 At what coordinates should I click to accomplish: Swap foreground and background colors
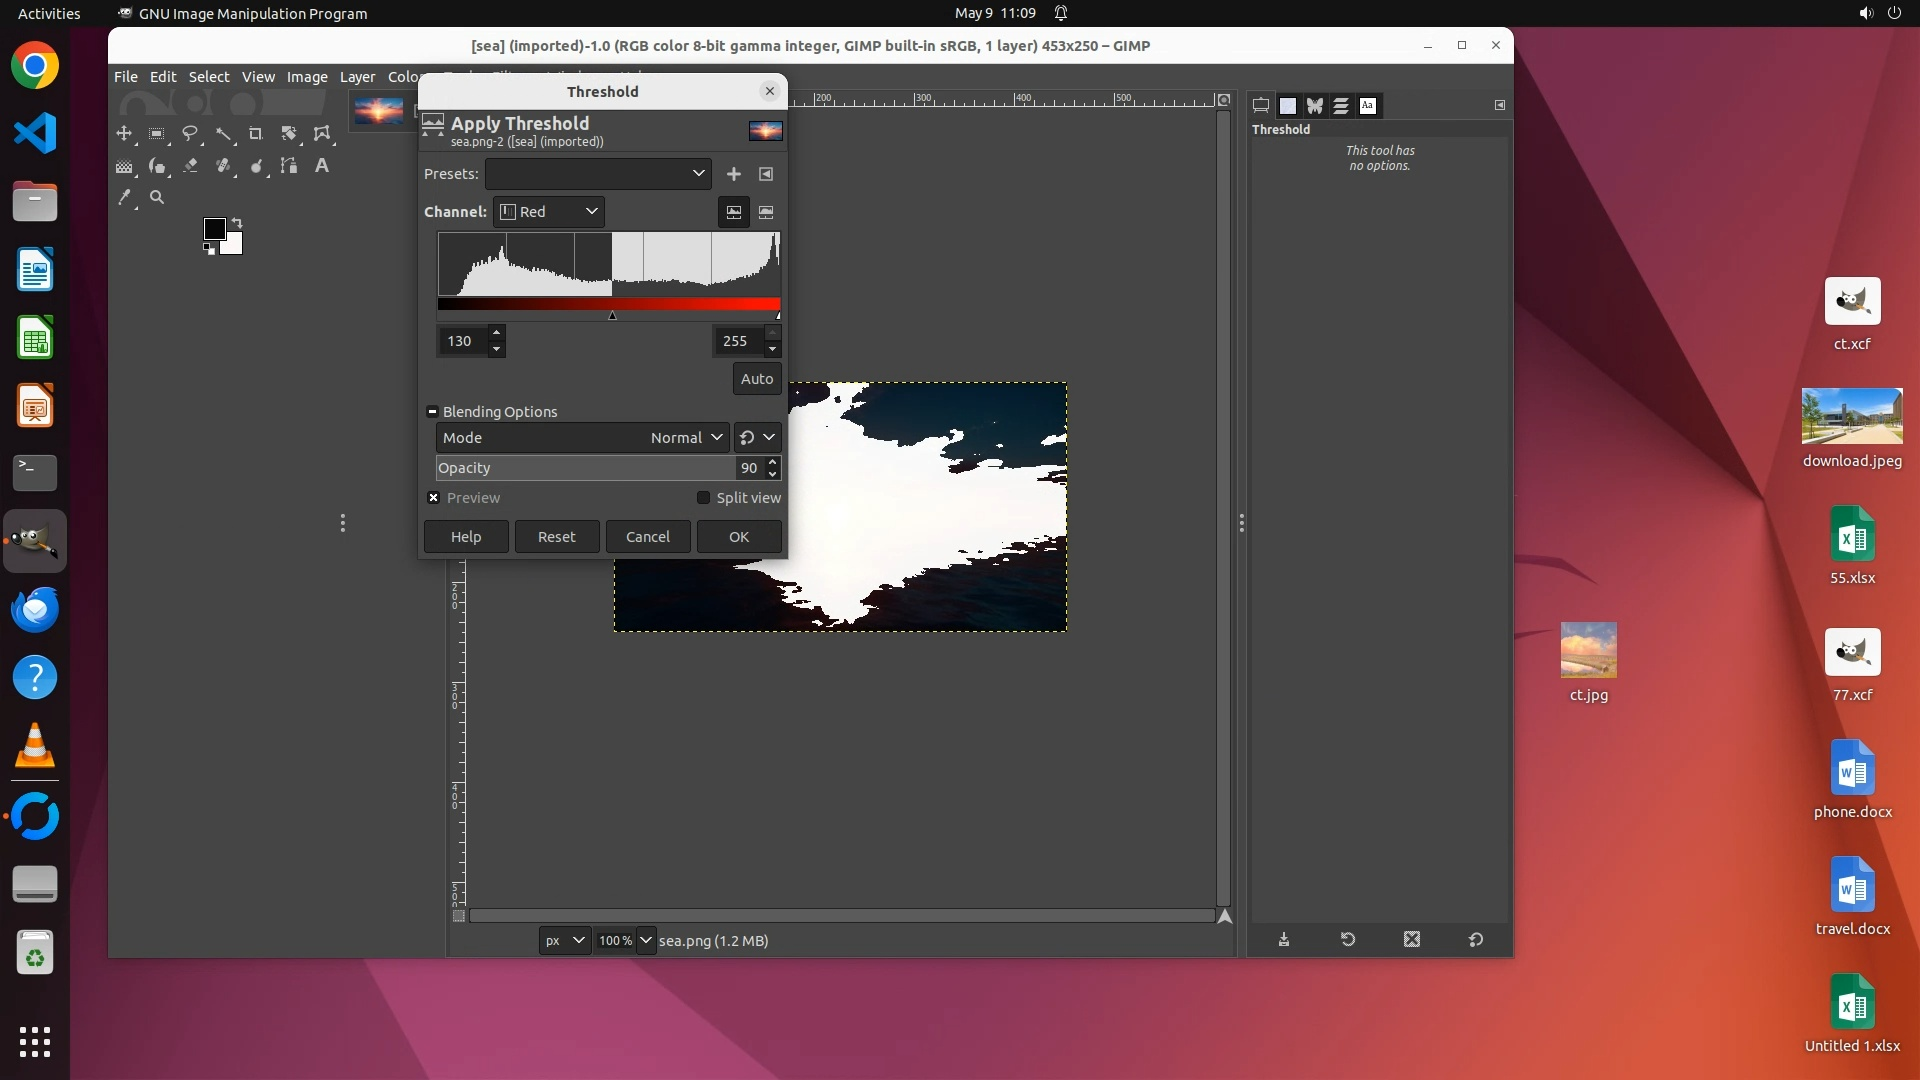237,222
